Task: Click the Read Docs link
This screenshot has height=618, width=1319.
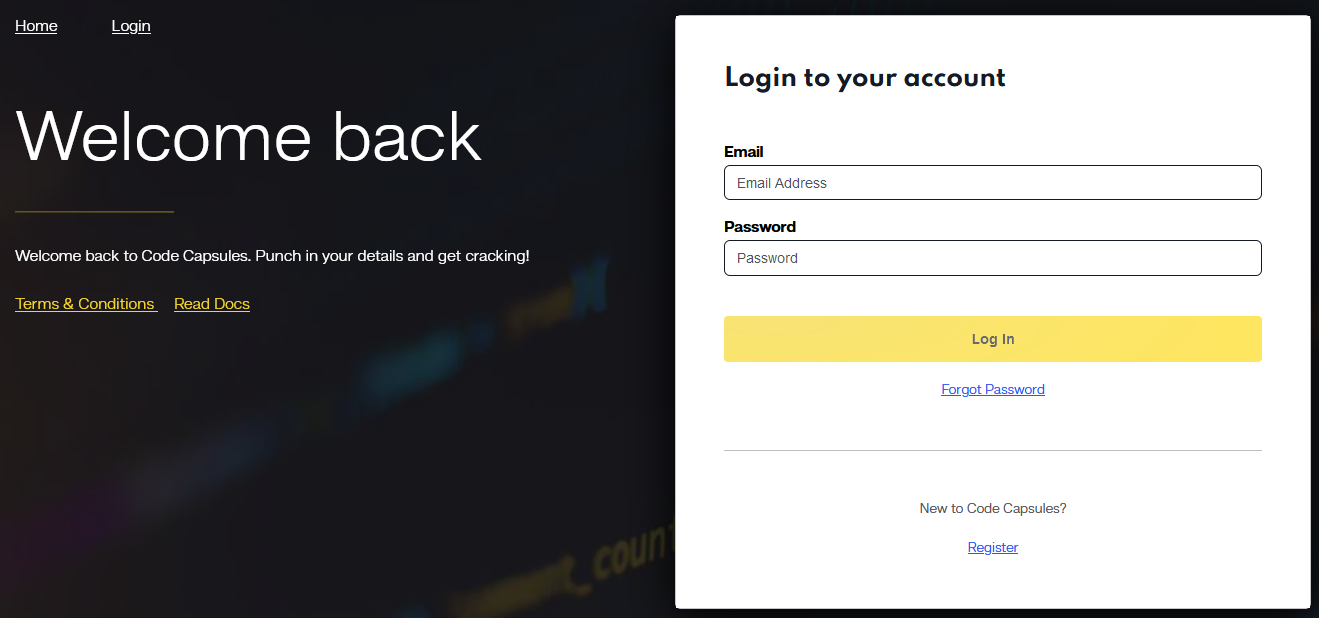Action: tap(211, 303)
